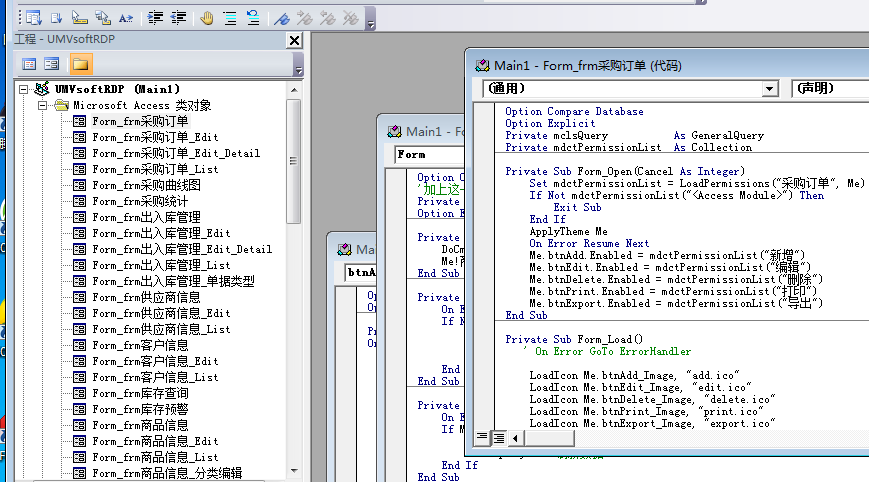Select Form_frm出入库管理 tree item
869x482 pixels.
coord(146,217)
